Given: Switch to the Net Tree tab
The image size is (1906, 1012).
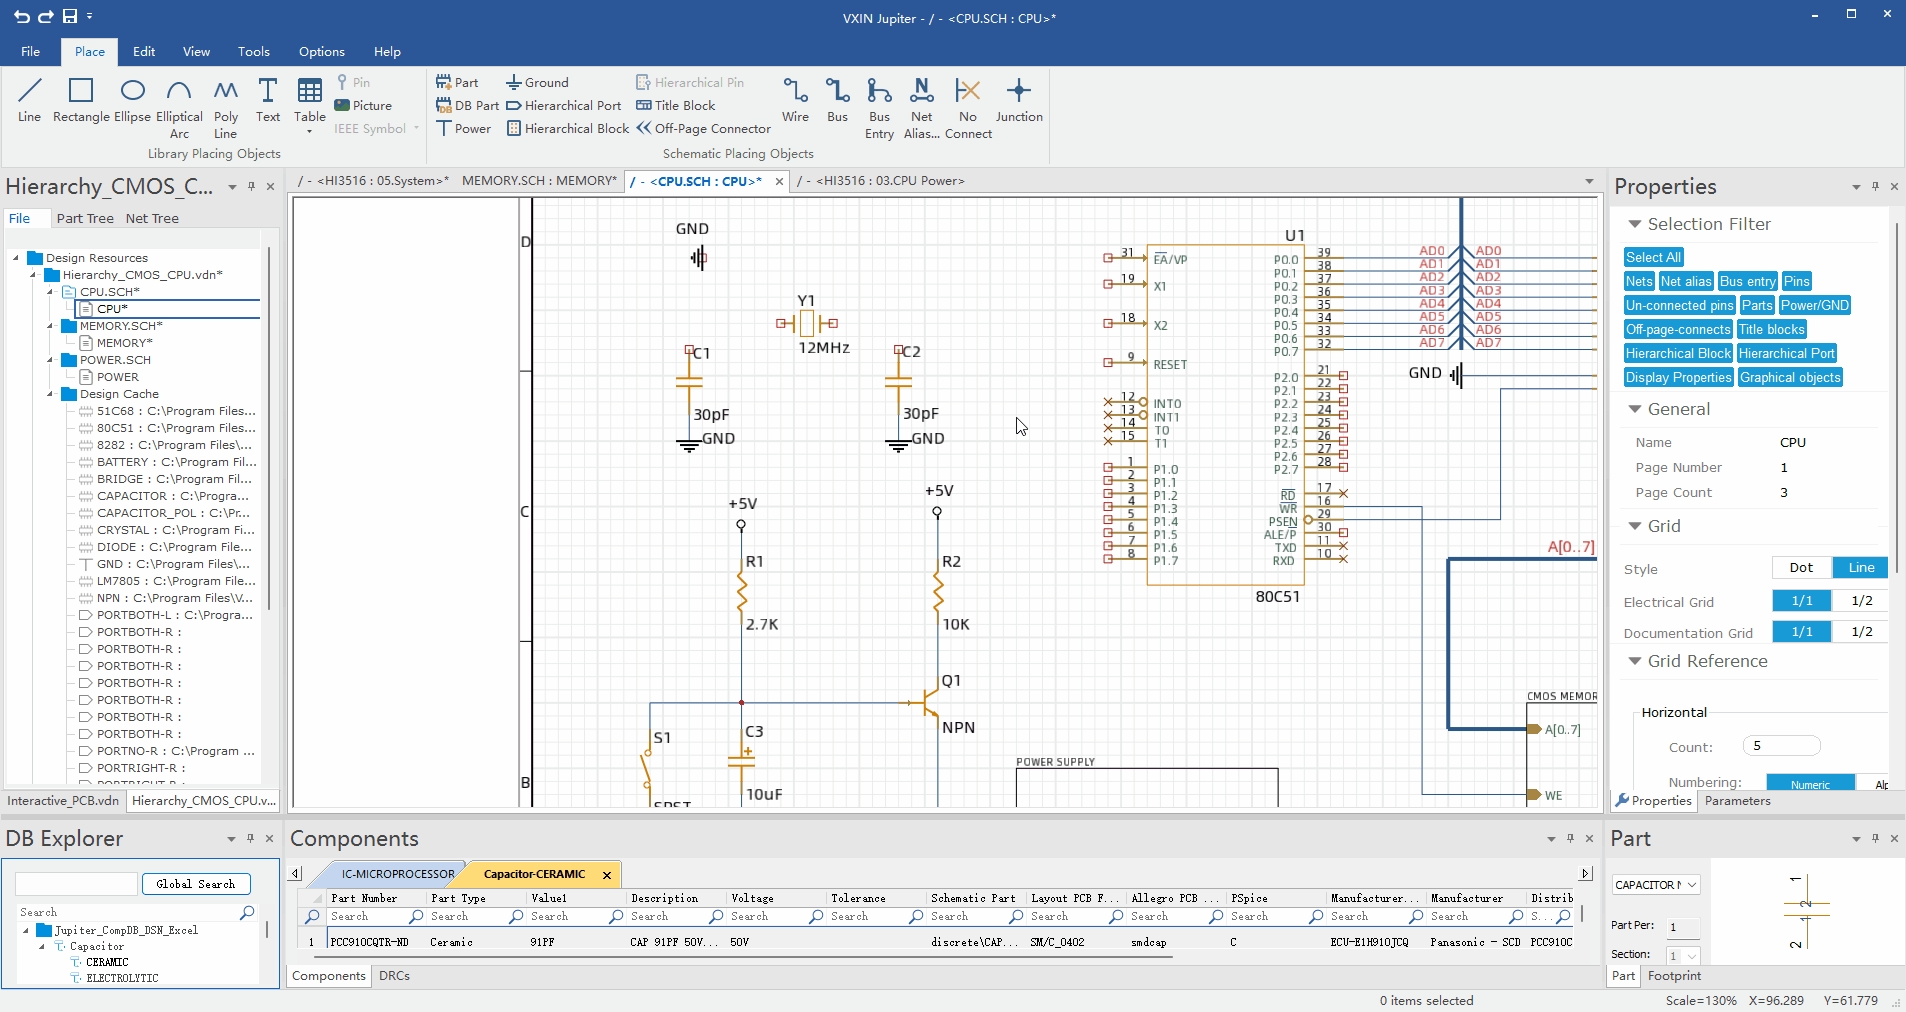Looking at the screenshot, I should (x=152, y=219).
